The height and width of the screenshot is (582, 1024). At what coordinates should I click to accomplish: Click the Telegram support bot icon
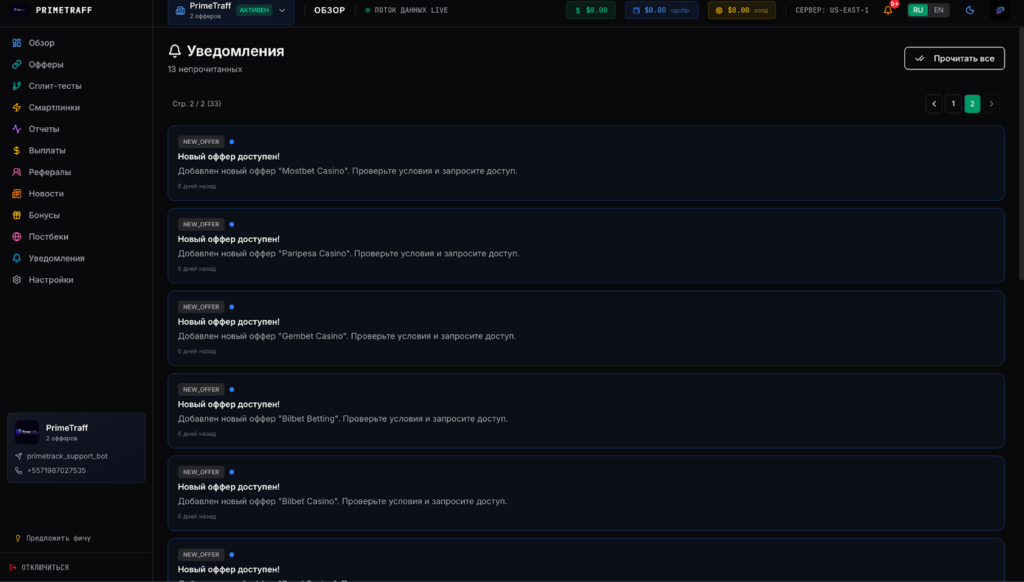pyautogui.click(x=18, y=457)
